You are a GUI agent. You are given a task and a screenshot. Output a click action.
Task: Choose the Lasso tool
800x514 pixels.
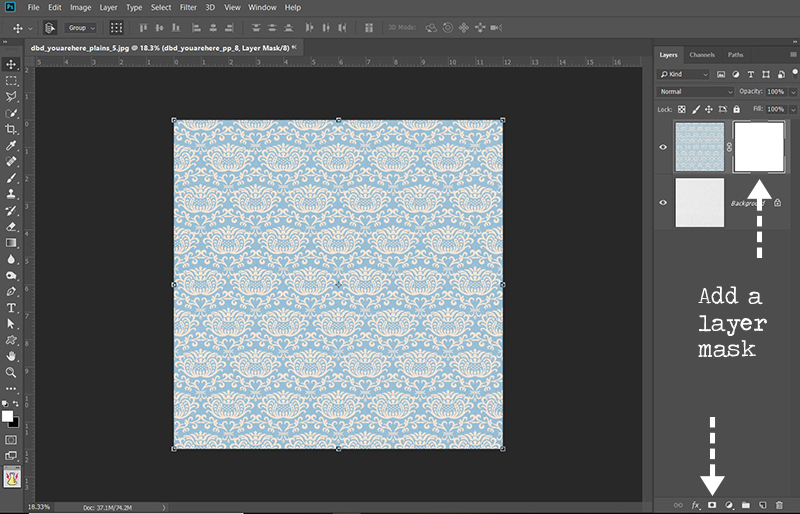click(11, 97)
